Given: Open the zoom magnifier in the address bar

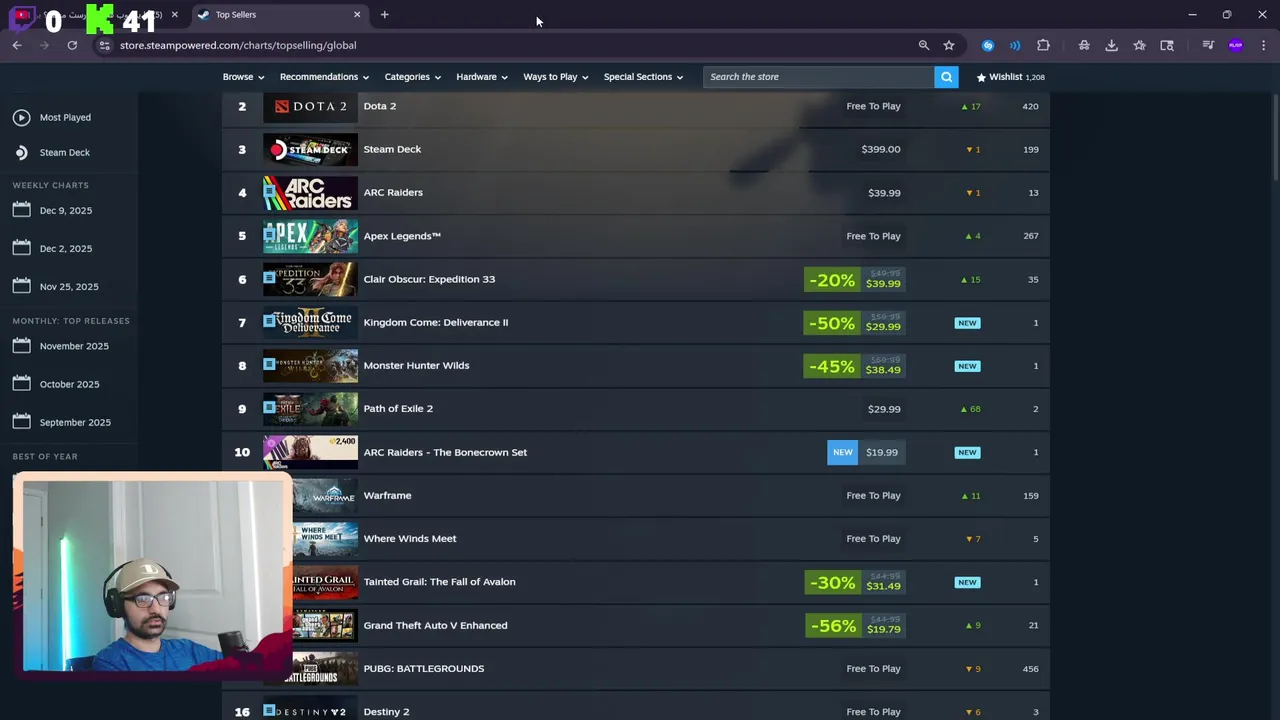Looking at the screenshot, I should pyautogui.click(x=924, y=45).
